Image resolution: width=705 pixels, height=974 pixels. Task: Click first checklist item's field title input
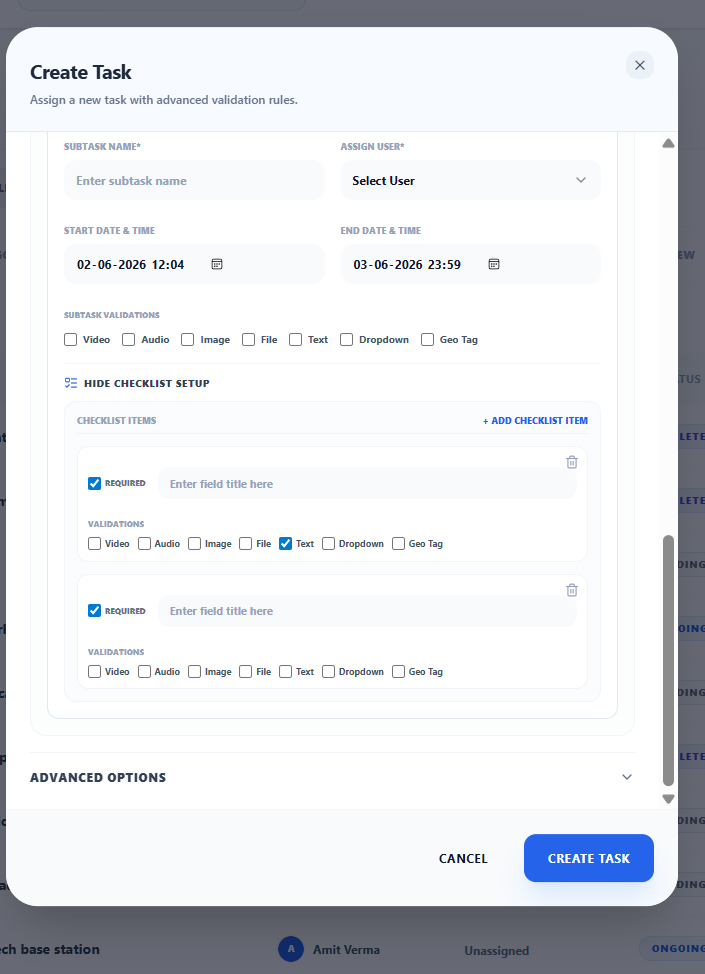pyautogui.click(x=367, y=484)
